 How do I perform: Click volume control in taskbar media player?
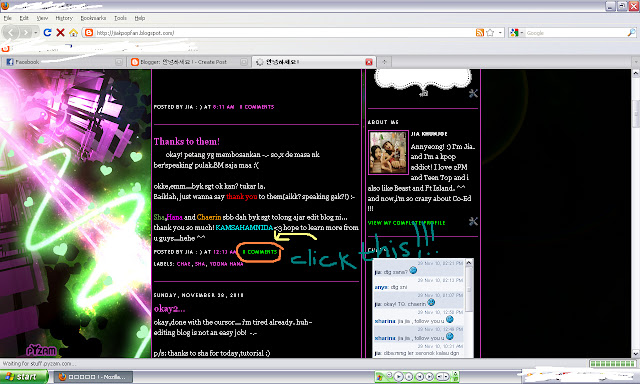click(x=442, y=377)
